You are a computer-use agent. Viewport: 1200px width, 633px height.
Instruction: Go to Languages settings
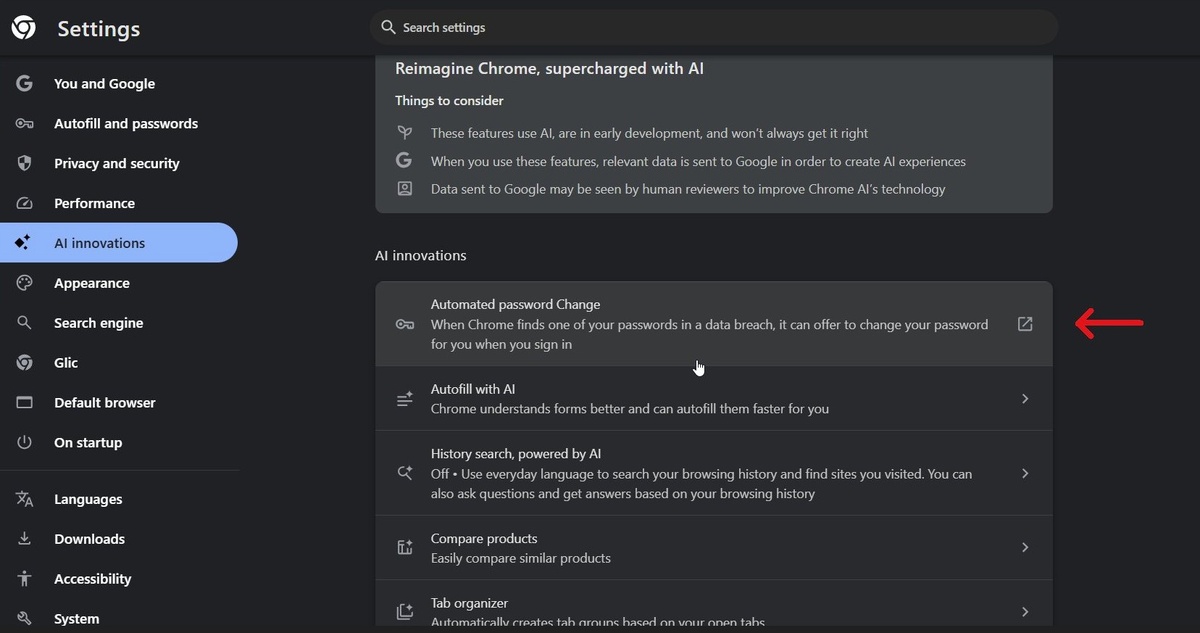point(88,499)
